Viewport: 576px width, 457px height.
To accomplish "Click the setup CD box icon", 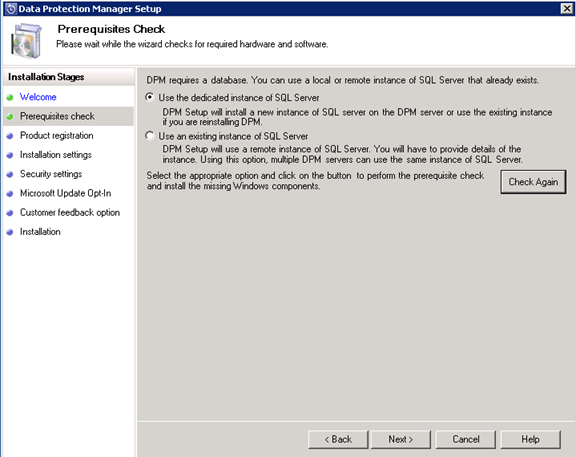I will [x=26, y=41].
